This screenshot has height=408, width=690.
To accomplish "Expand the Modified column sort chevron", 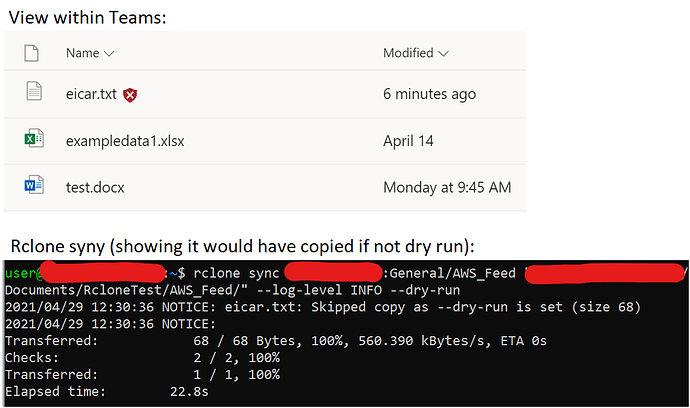I will (443, 54).
